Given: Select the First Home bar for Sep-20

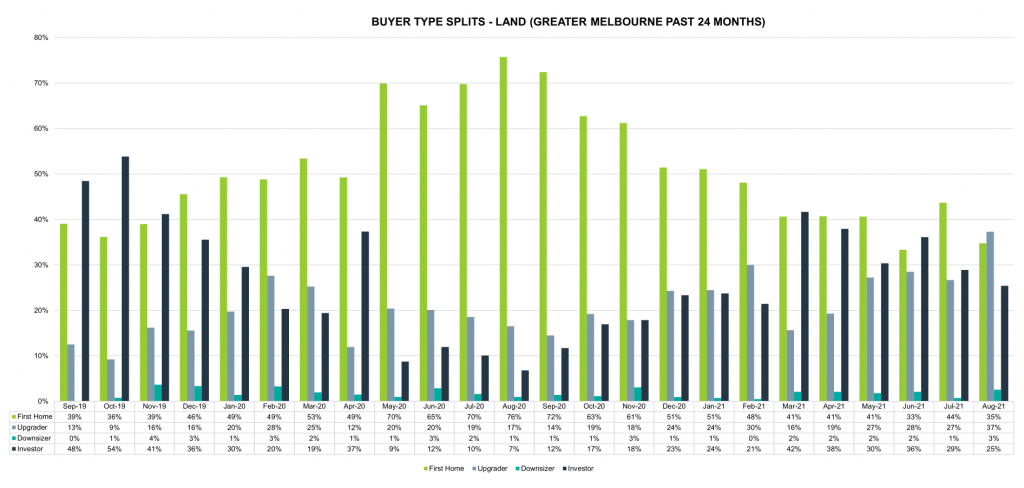Looking at the screenshot, I should tap(543, 236).
